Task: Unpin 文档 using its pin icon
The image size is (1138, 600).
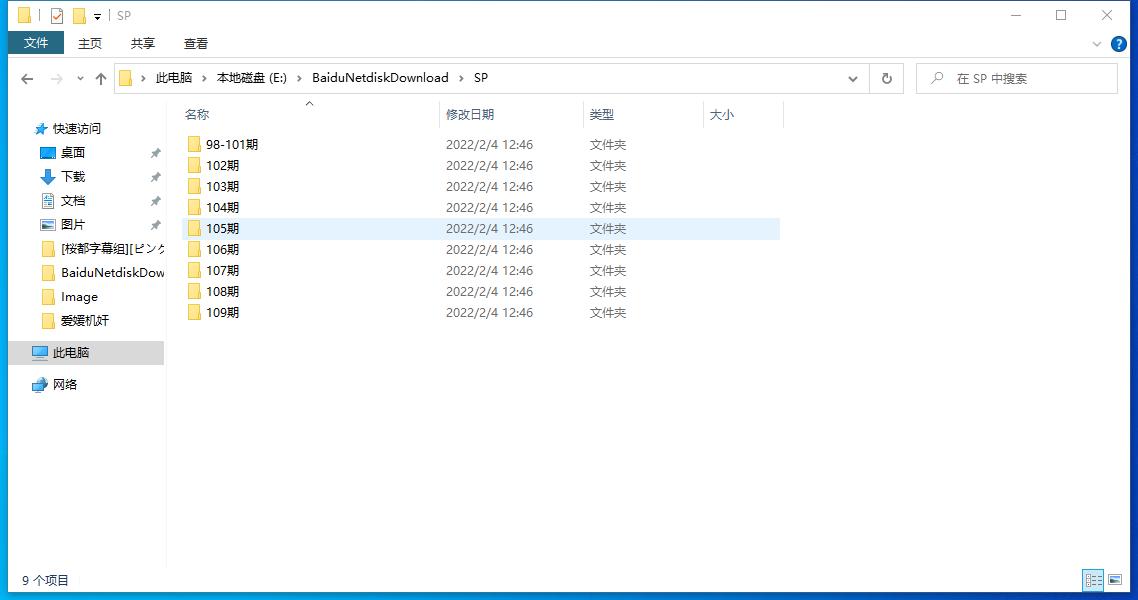Action: tap(155, 201)
